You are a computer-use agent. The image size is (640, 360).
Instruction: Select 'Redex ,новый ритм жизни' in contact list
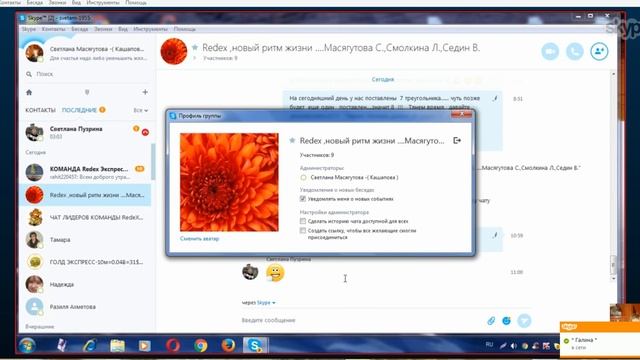(x=84, y=195)
